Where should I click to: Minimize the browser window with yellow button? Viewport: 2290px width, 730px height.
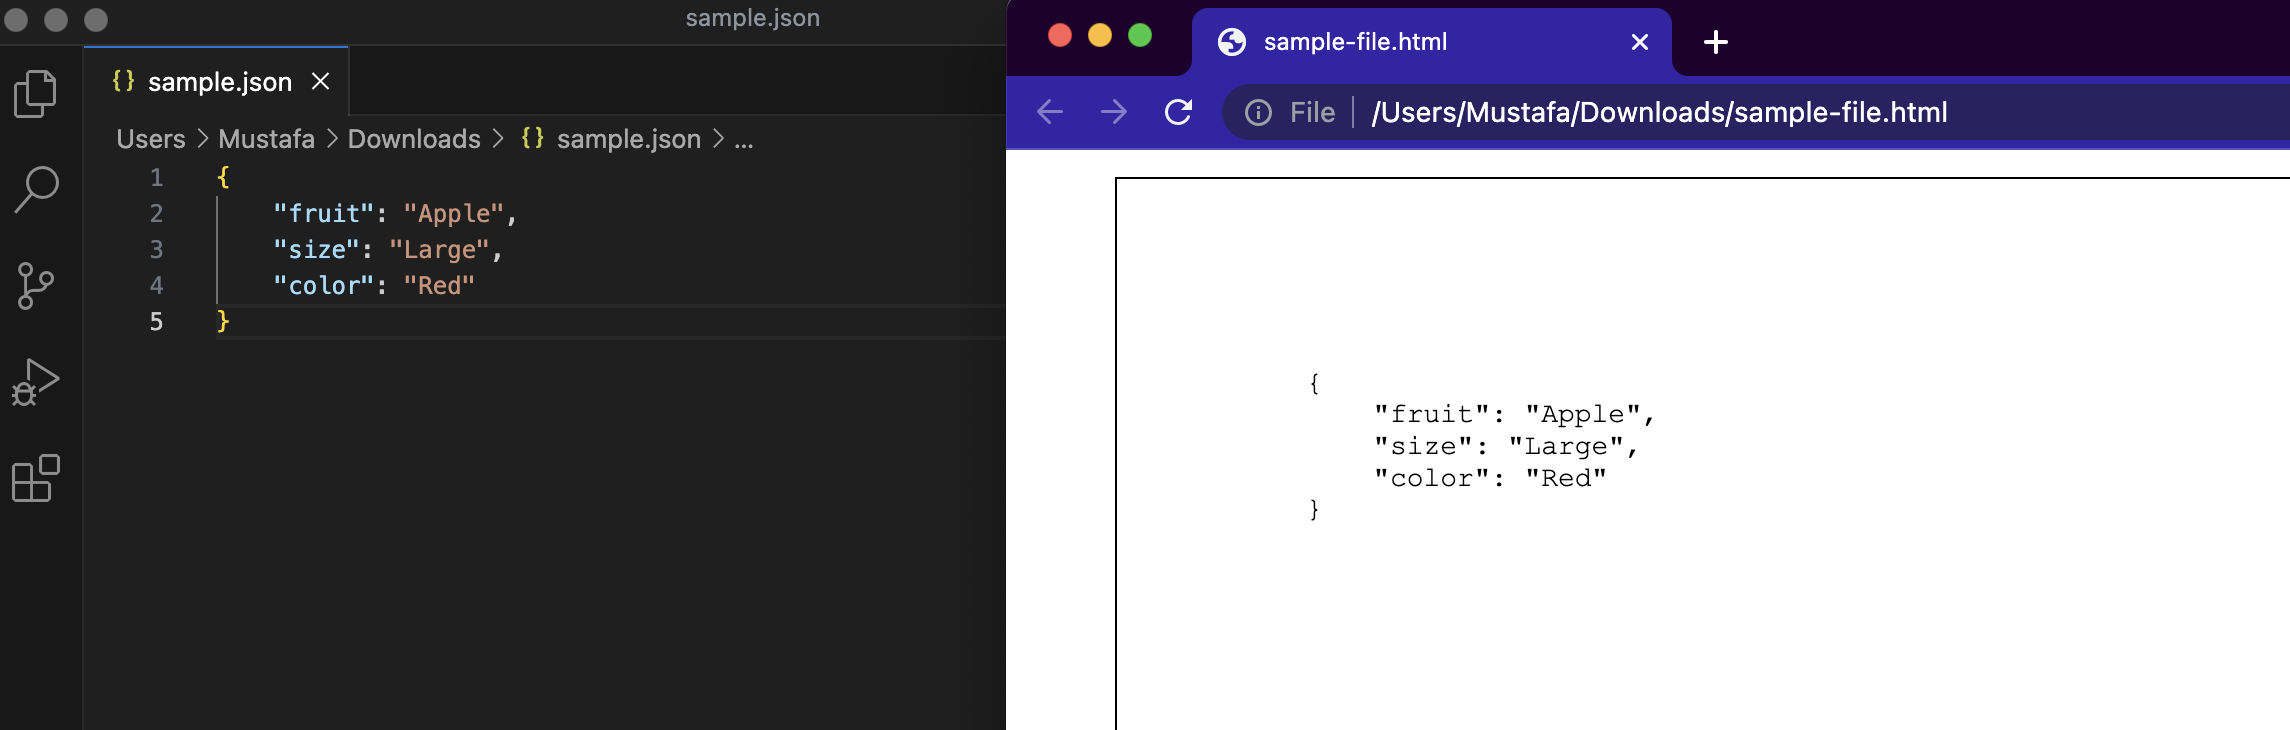pos(1100,36)
